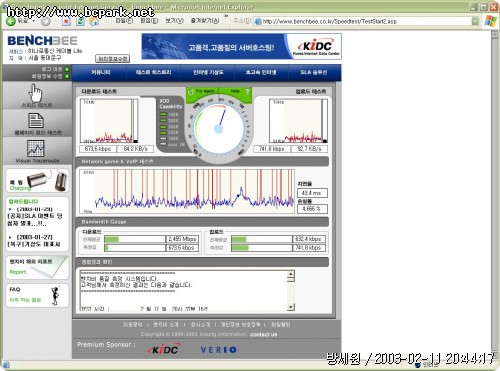
Task: Click the 100K VOD Capability indicator
Action: pos(170,114)
